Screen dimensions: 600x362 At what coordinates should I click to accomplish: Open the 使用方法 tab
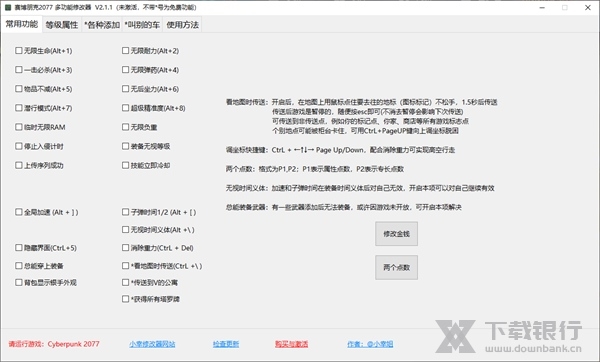click(183, 25)
